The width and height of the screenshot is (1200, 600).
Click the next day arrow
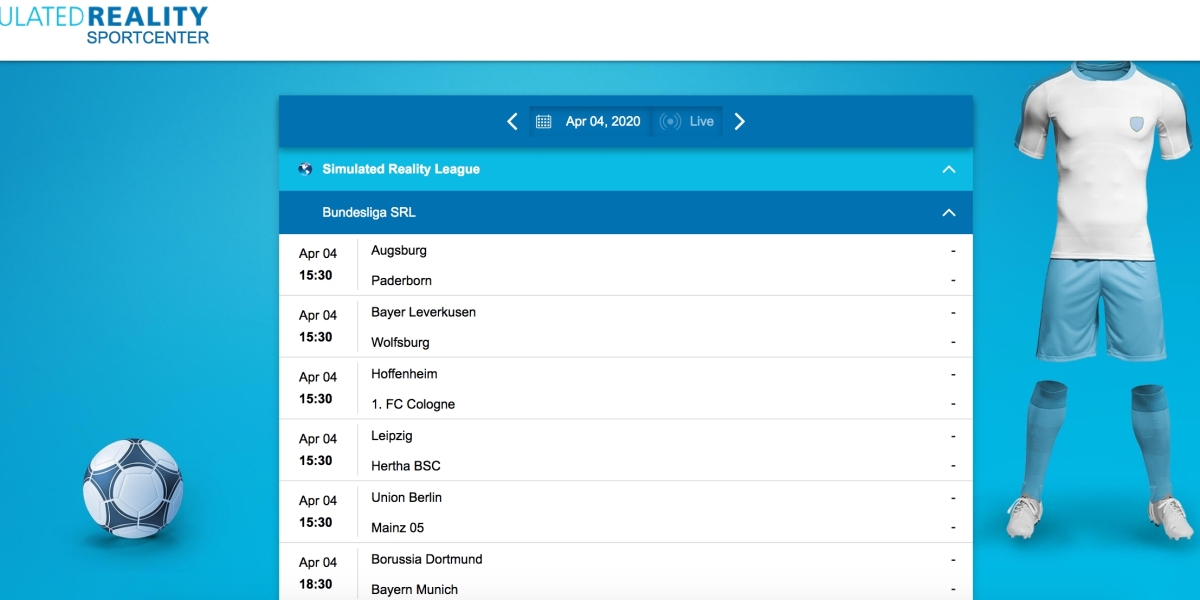pyautogui.click(x=740, y=122)
